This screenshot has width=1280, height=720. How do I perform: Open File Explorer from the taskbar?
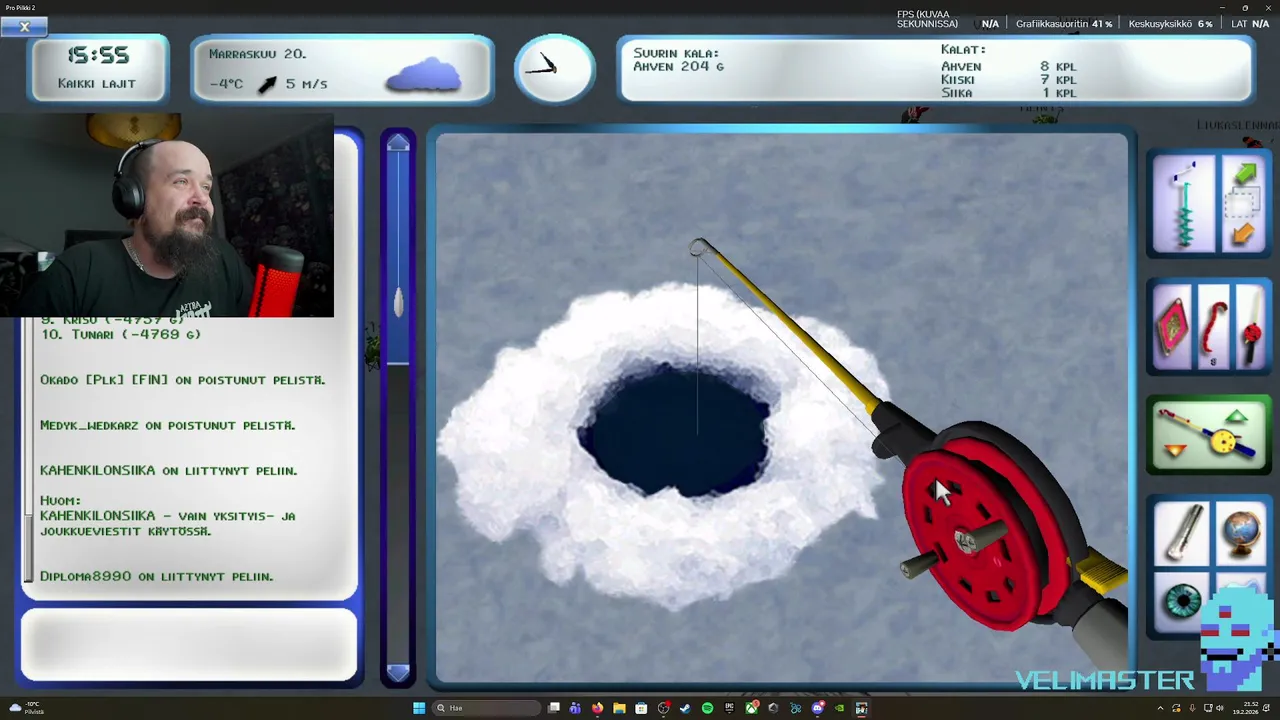(619, 708)
